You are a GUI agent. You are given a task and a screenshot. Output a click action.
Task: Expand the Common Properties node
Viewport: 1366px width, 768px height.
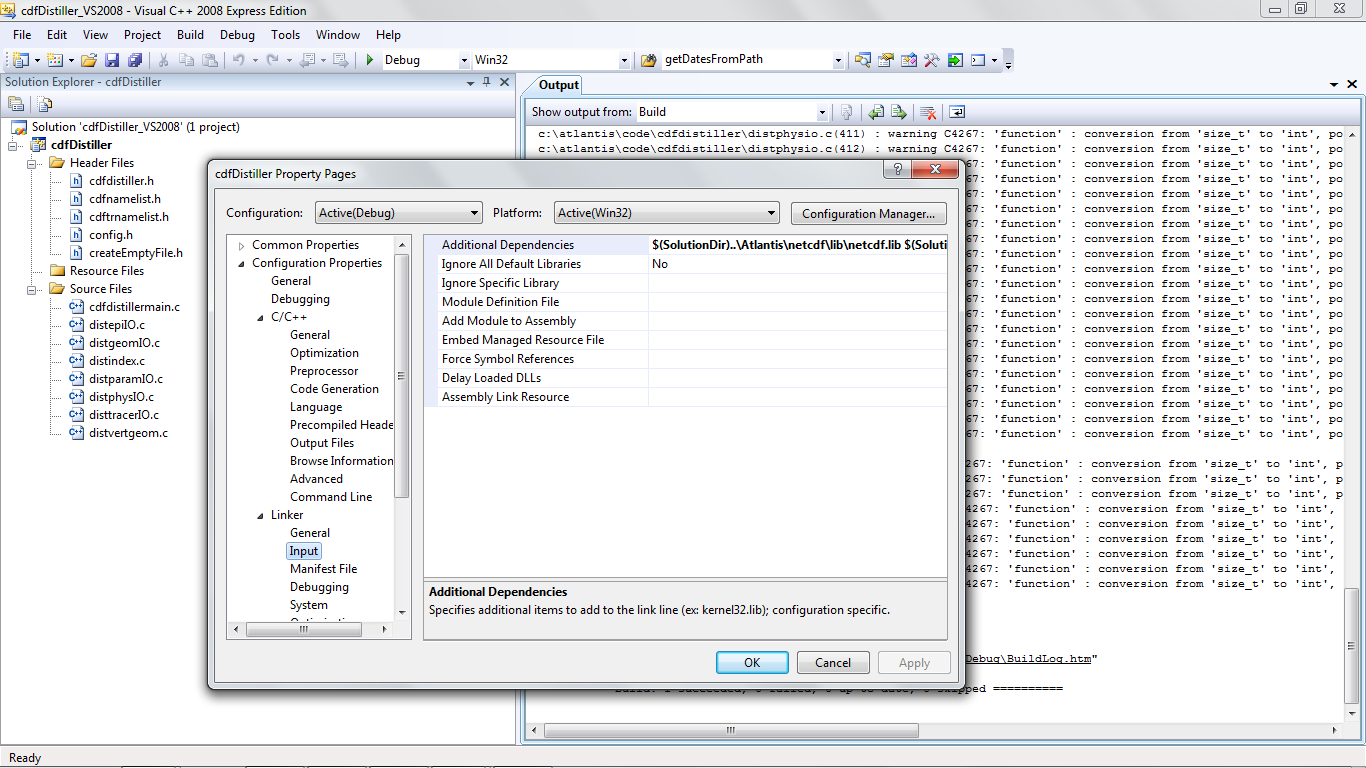pos(241,245)
